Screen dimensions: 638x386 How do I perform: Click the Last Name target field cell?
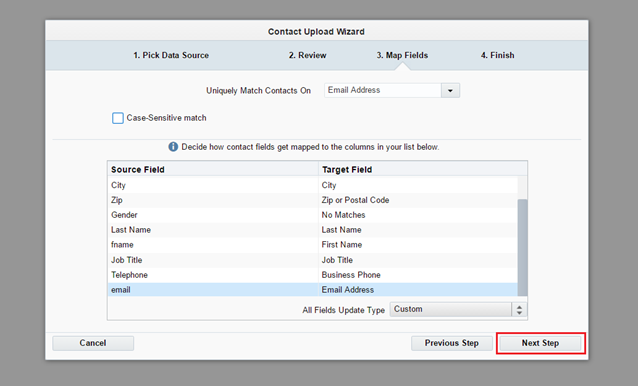coord(418,230)
